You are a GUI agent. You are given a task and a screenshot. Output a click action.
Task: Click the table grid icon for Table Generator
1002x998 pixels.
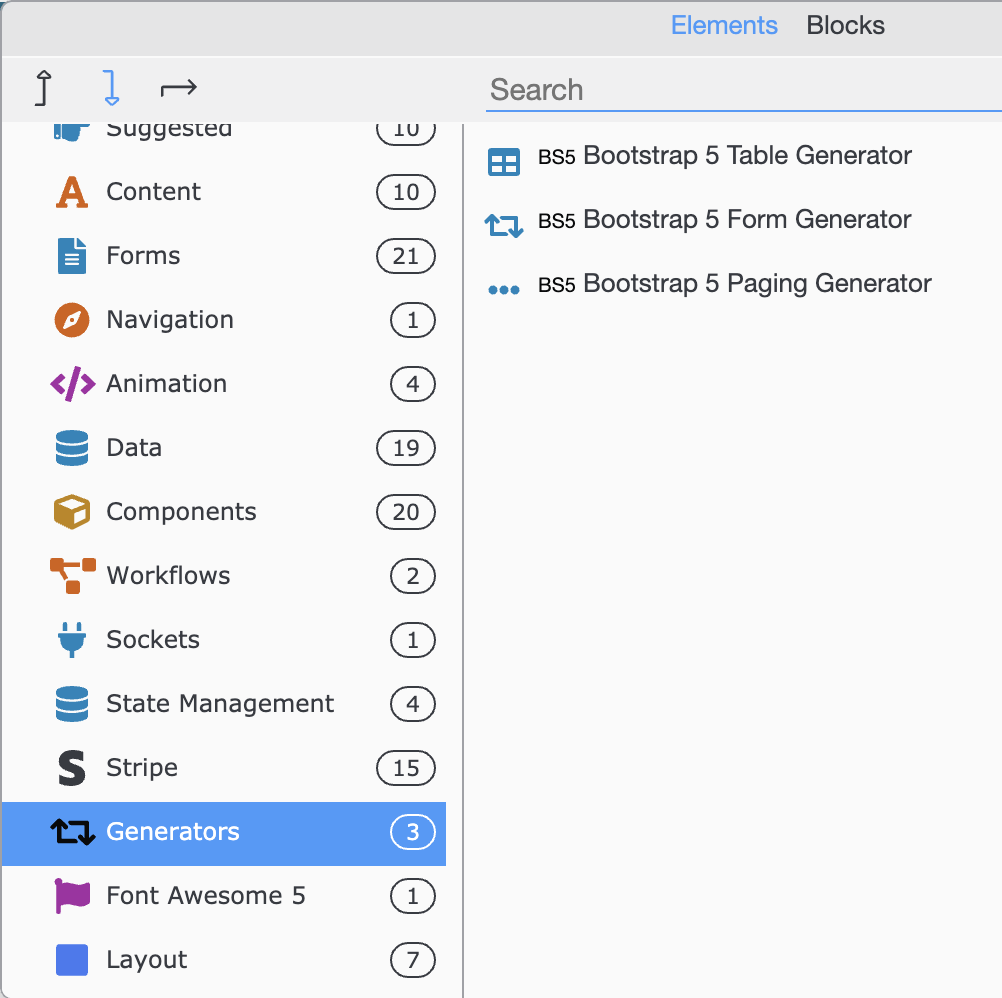tap(504, 162)
